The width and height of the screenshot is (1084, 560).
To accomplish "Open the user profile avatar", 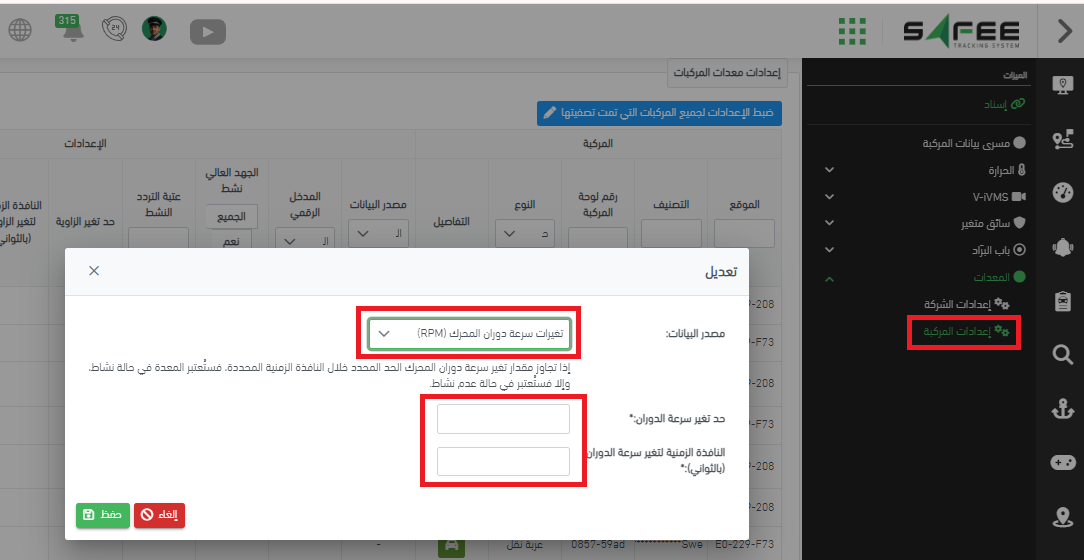I will pos(154,29).
